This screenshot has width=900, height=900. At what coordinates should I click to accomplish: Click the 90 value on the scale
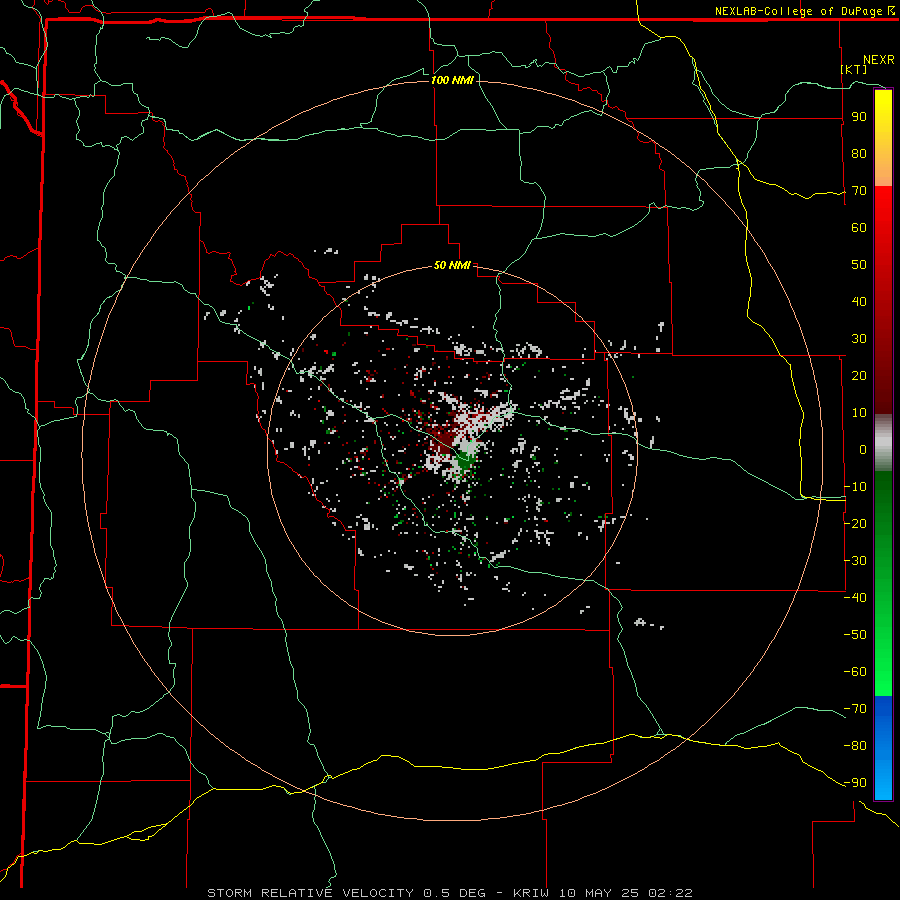pyautogui.click(x=859, y=117)
